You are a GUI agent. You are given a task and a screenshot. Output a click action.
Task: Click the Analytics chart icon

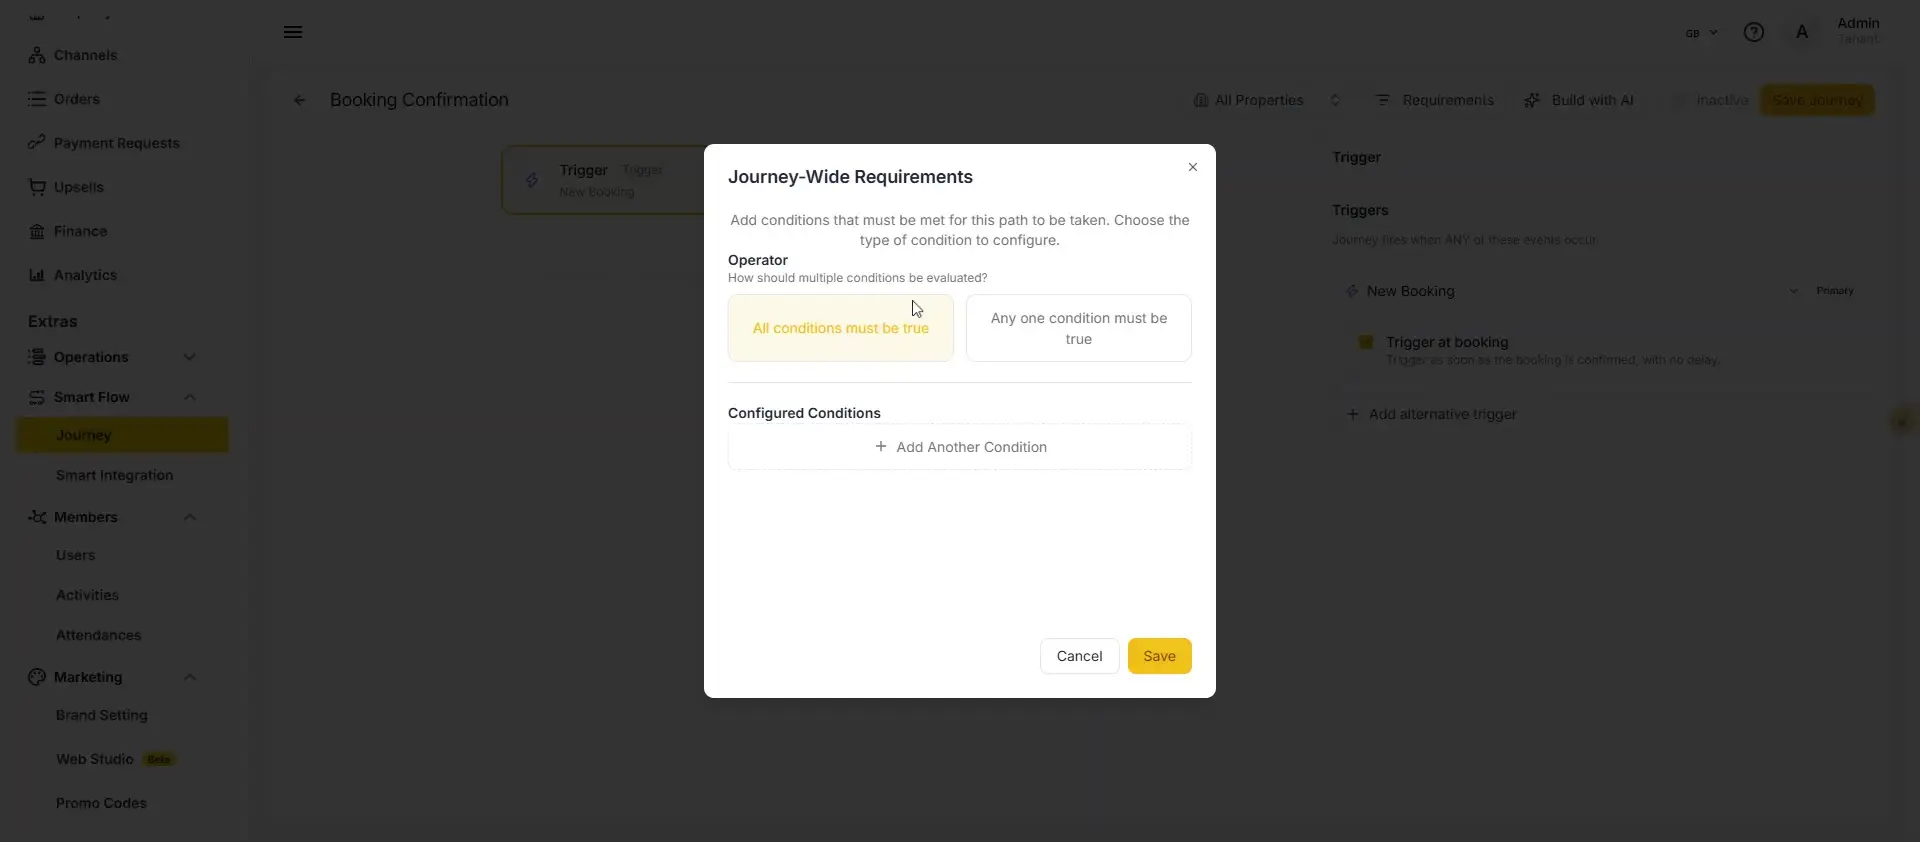coord(37,275)
